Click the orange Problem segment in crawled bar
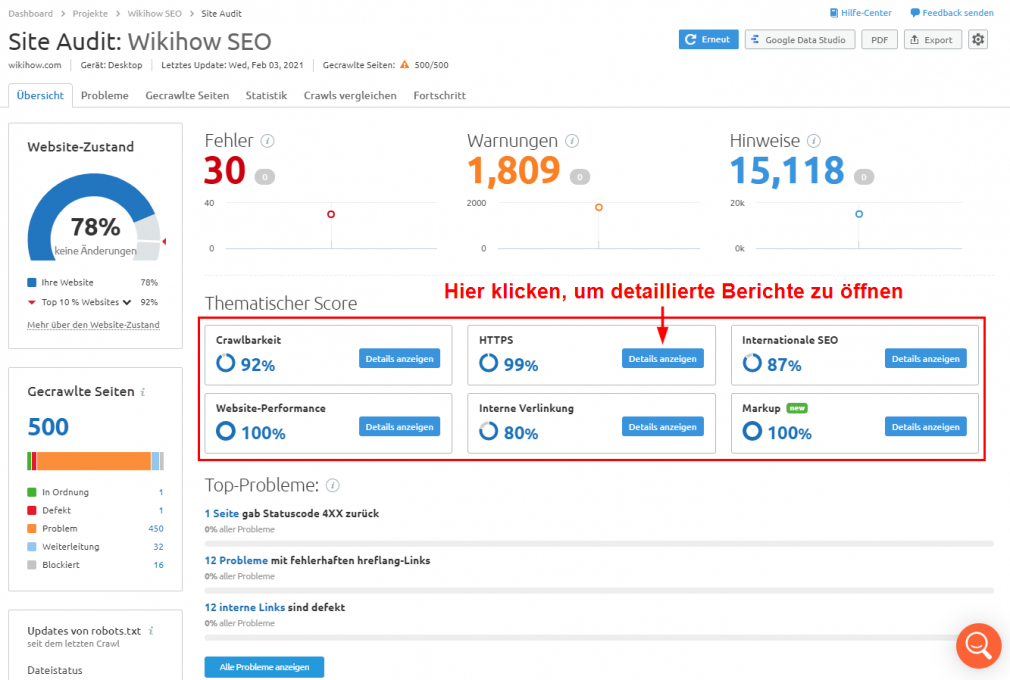Viewport: 1010px width, 680px height. click(x=93, y=461)
